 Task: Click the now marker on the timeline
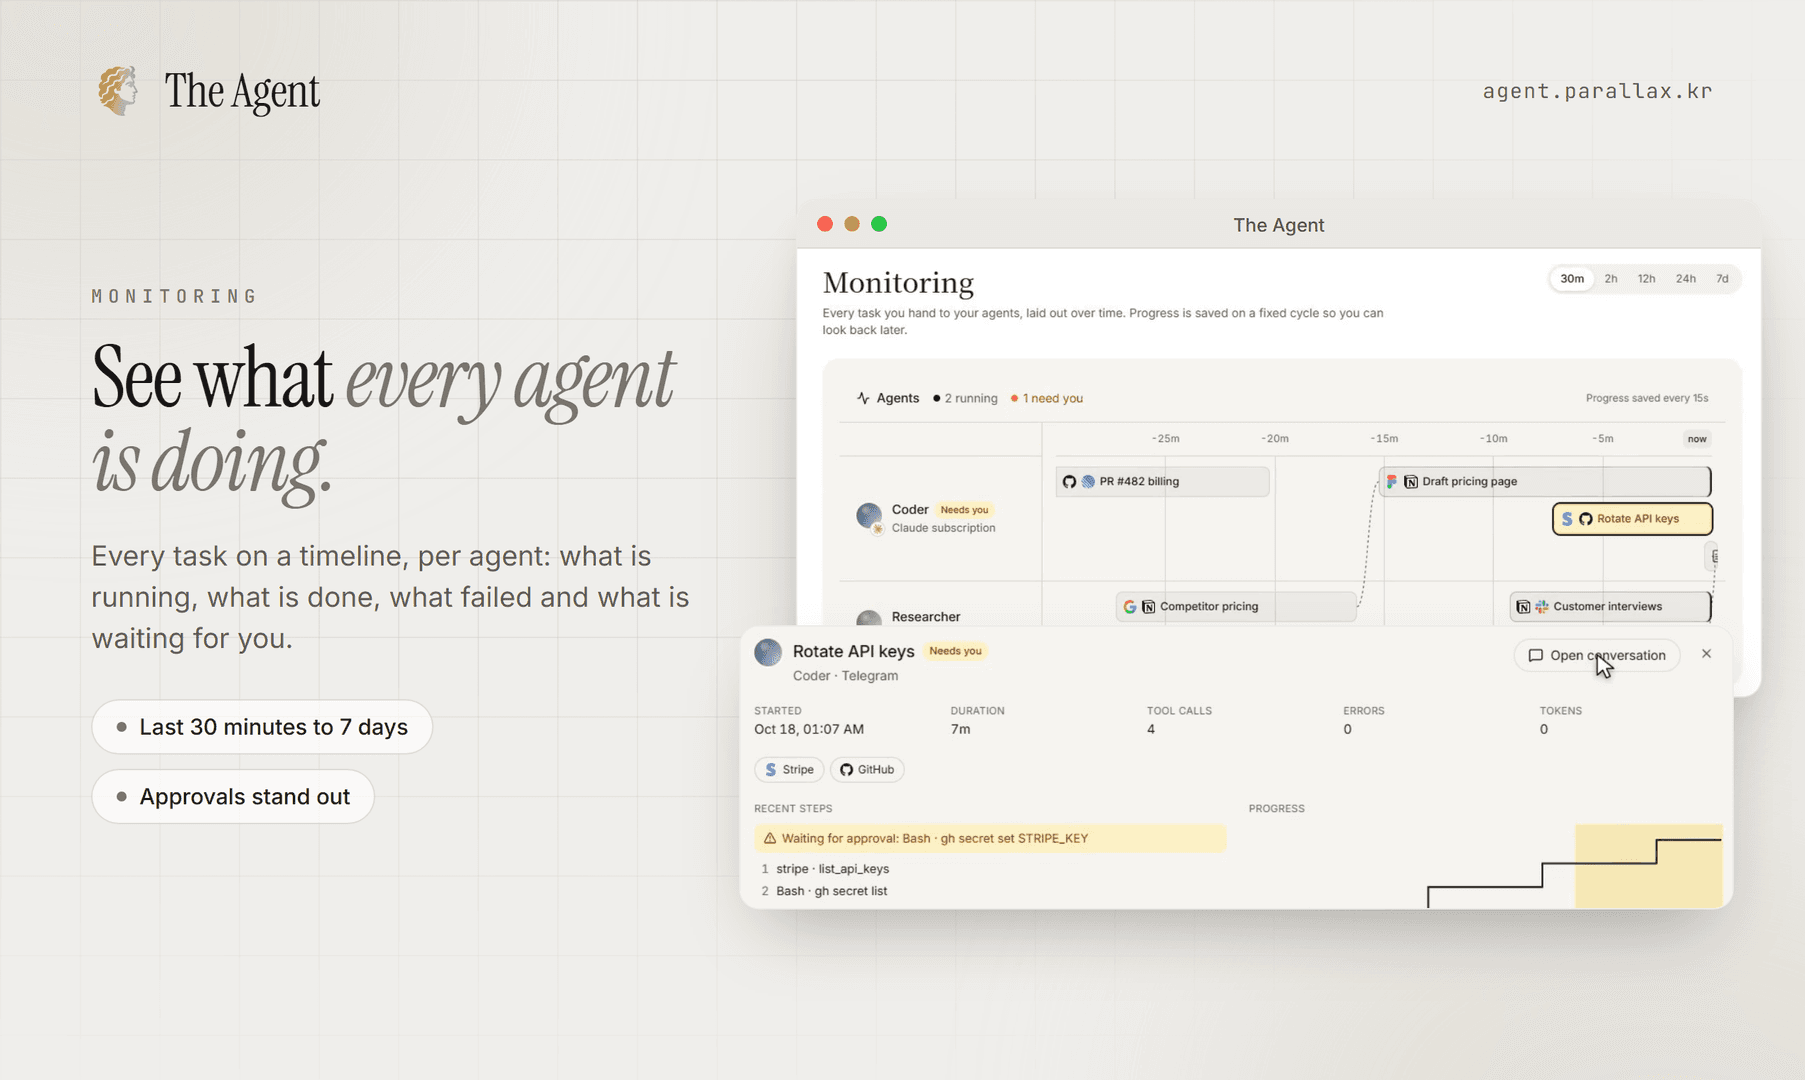[1697, 439]
